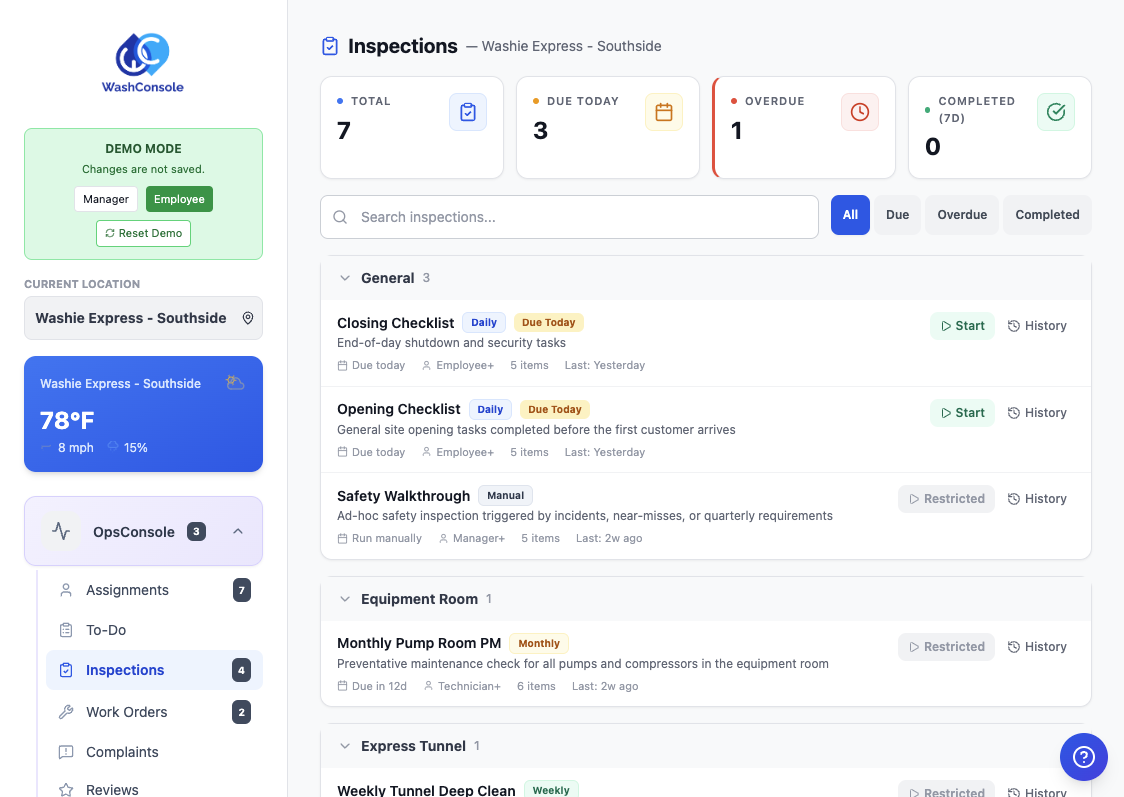The image size is (1124, 797).
Task: Switch demo mode to Employee
Action: click(x=179, y=199)
